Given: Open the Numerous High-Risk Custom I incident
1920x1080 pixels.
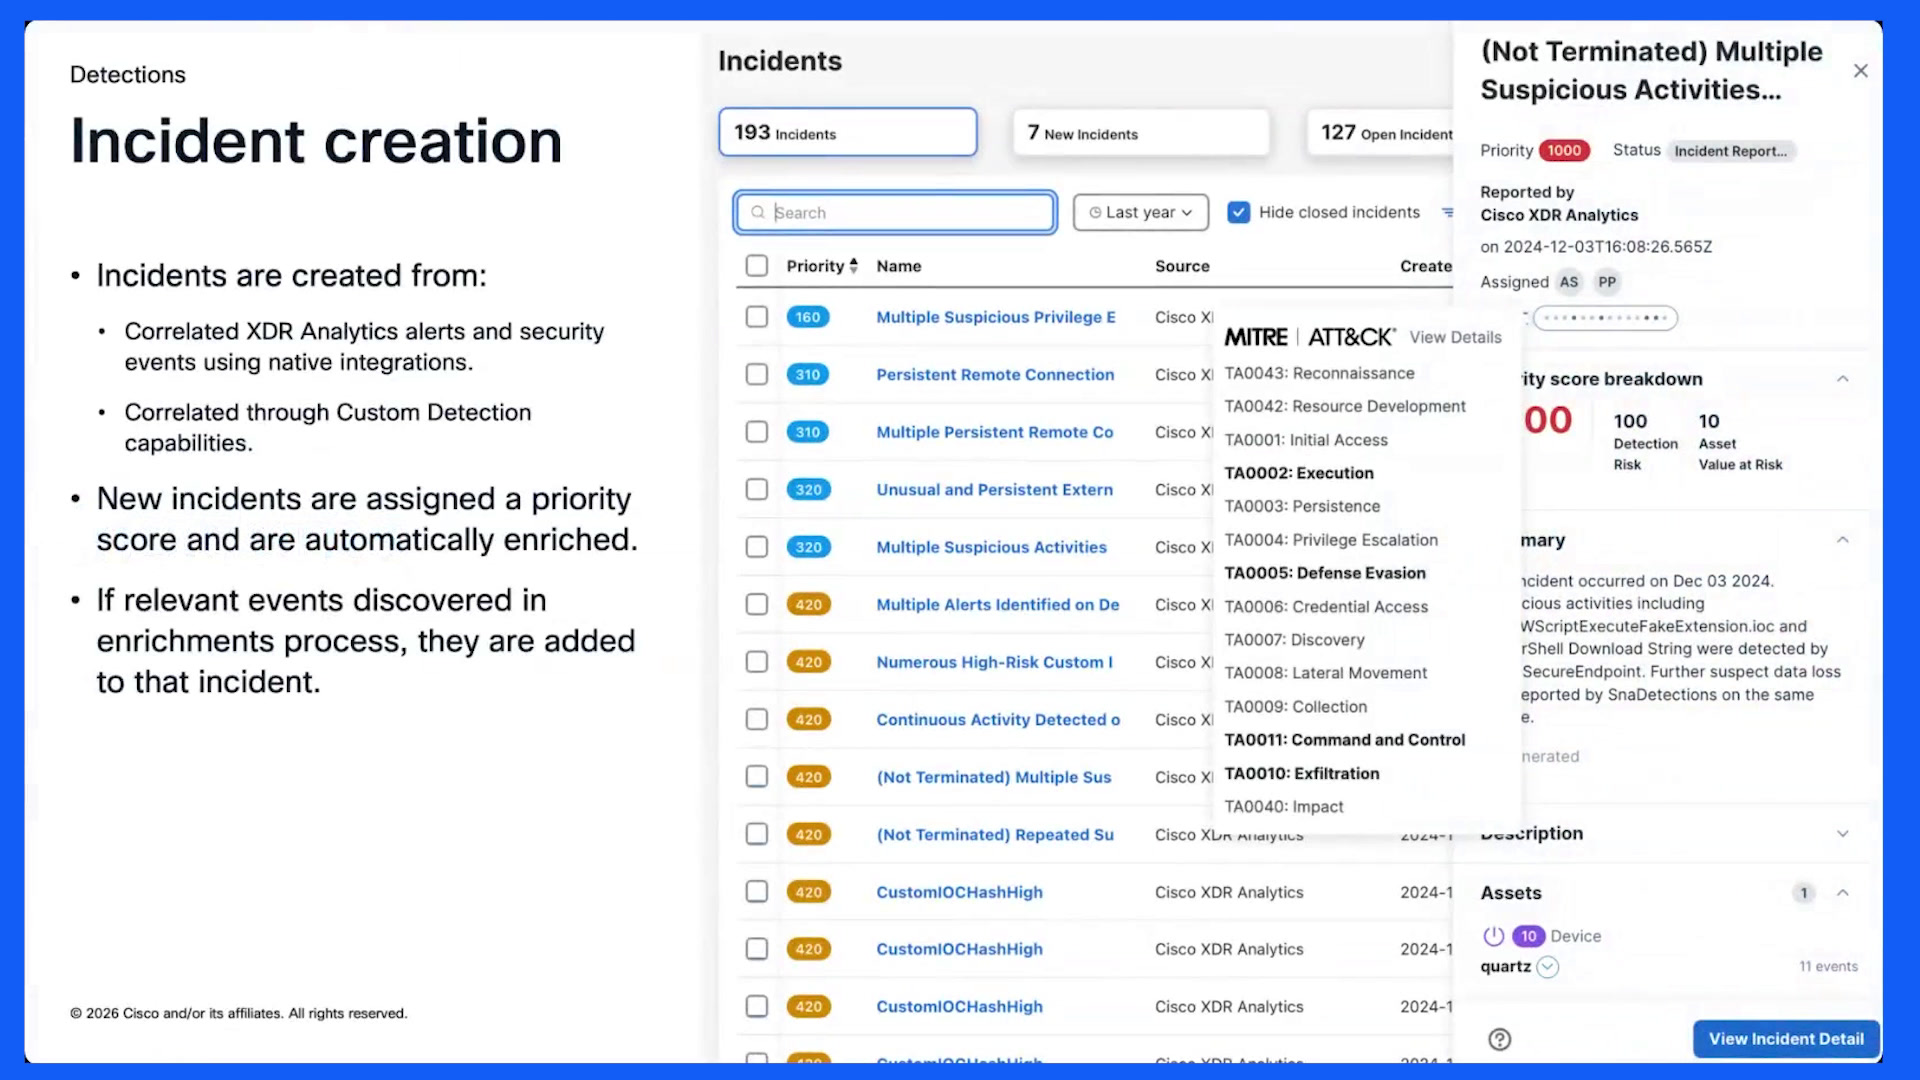Looking at the screenshot, I should click(x=994, y=662).
